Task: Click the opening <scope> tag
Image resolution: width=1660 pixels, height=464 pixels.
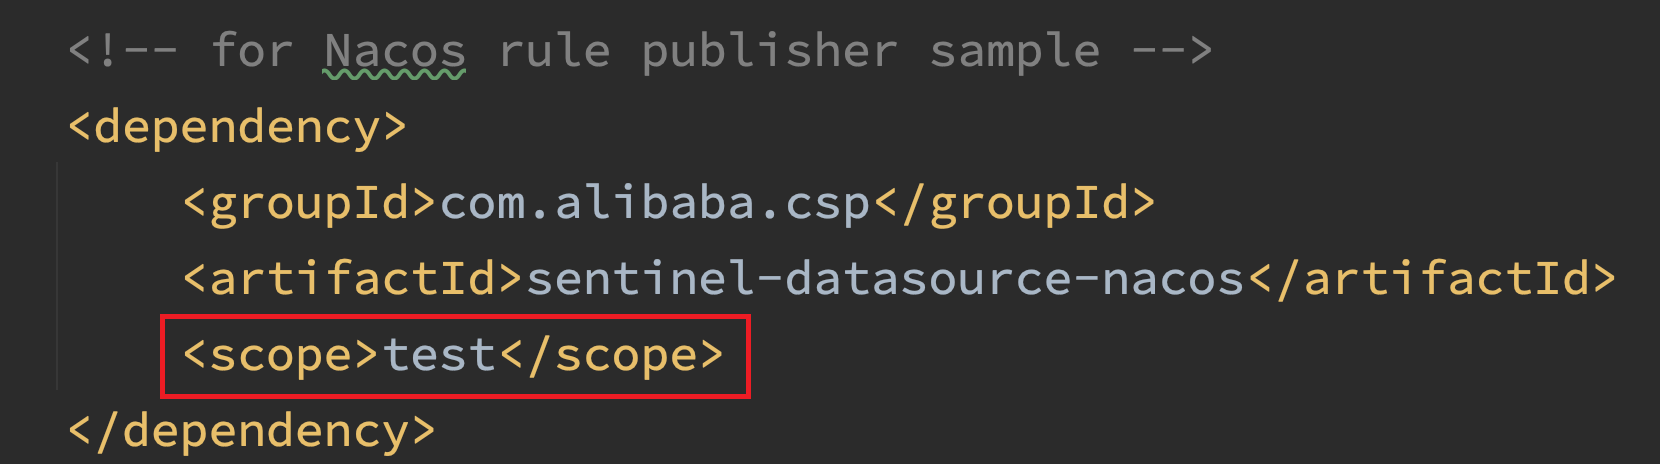Action: pyautogui.click(x=281, y=356)
